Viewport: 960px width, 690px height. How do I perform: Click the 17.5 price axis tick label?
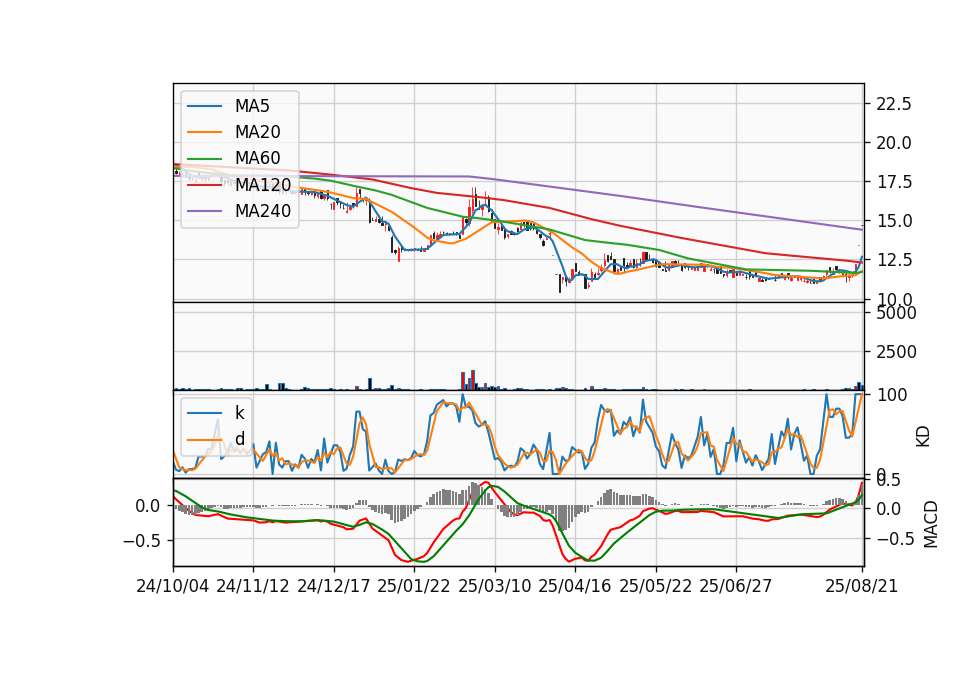(894, 182)
